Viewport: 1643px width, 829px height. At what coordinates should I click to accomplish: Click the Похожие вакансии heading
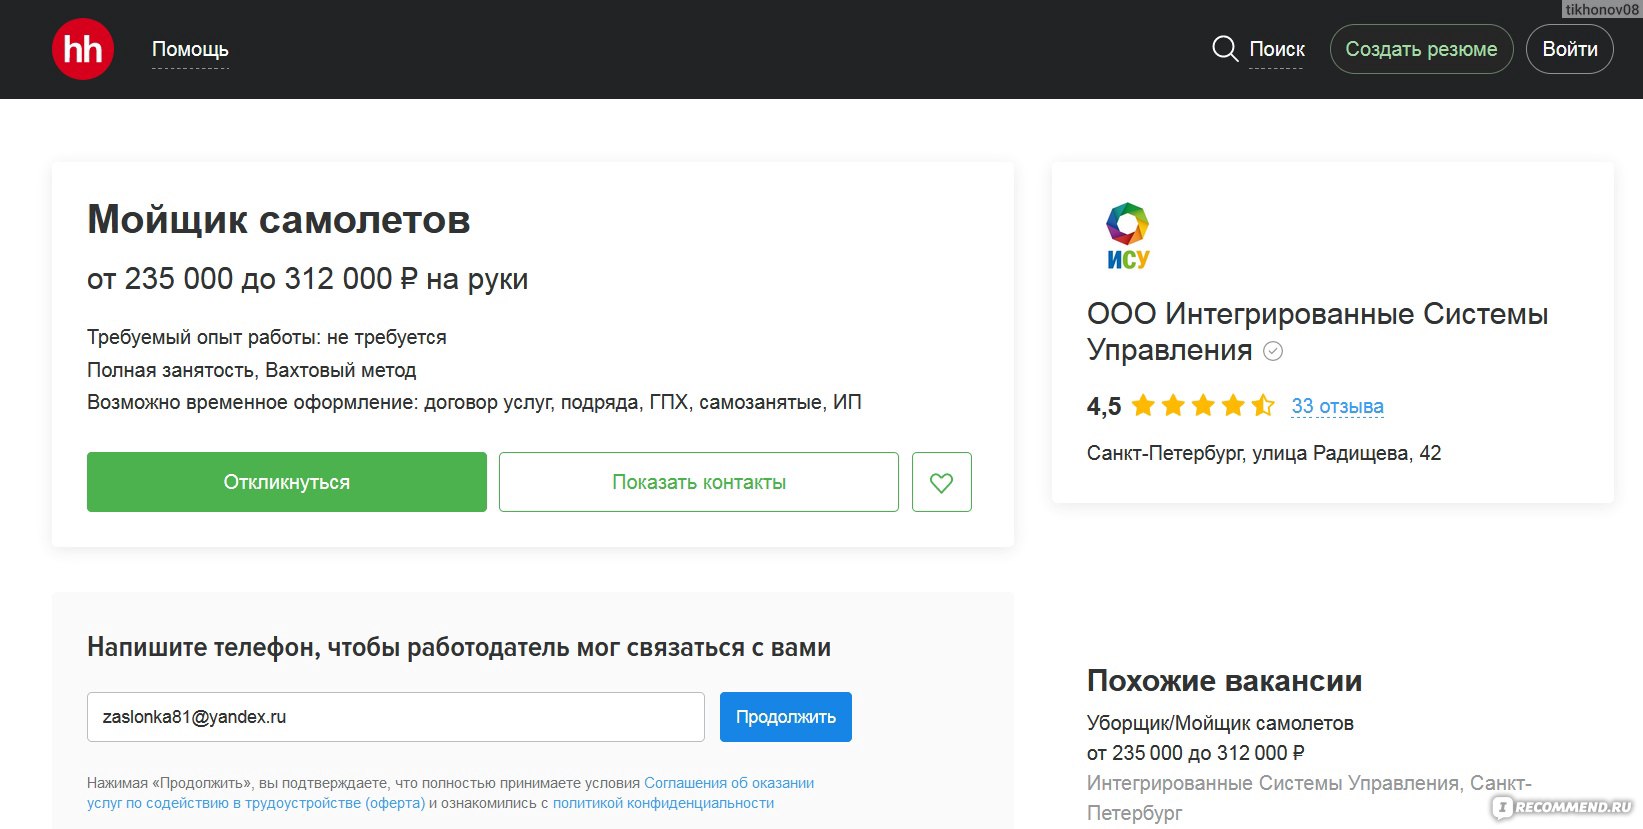[x=1224, y=681]
